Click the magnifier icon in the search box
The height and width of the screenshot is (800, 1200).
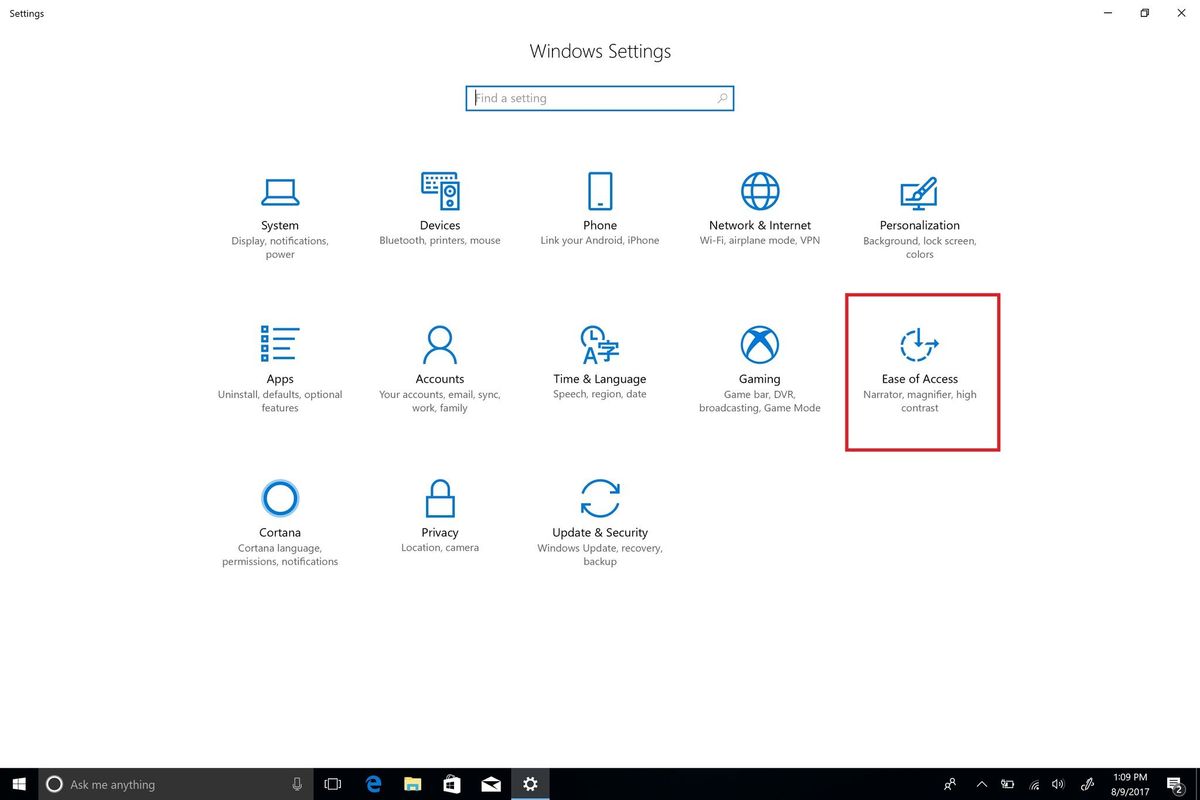coord(722,98)
